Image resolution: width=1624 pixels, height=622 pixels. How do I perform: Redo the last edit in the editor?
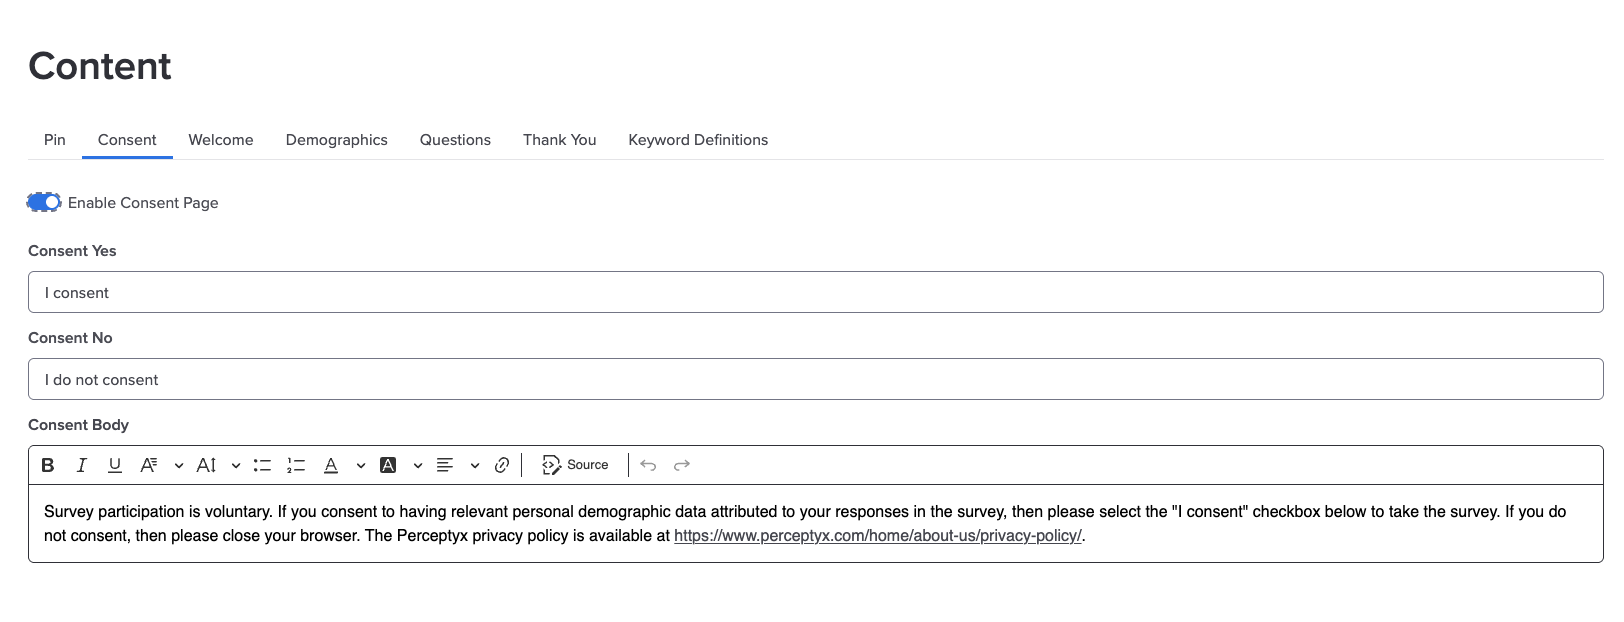click(682, 465)
